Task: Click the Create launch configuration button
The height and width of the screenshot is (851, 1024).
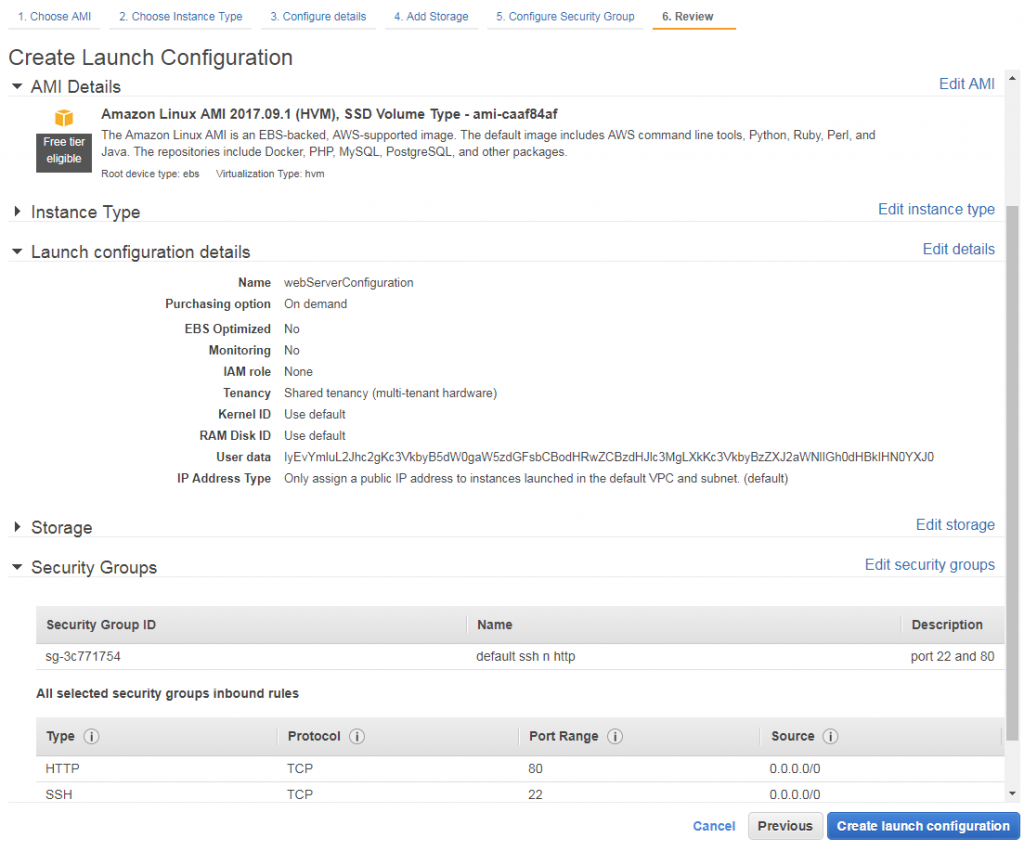Action: tap(922, 825)
